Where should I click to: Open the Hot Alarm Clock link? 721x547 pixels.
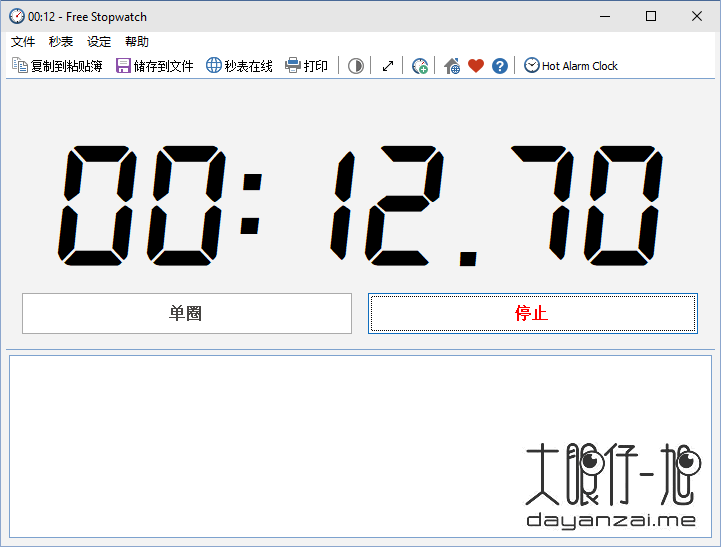point(571,66)
